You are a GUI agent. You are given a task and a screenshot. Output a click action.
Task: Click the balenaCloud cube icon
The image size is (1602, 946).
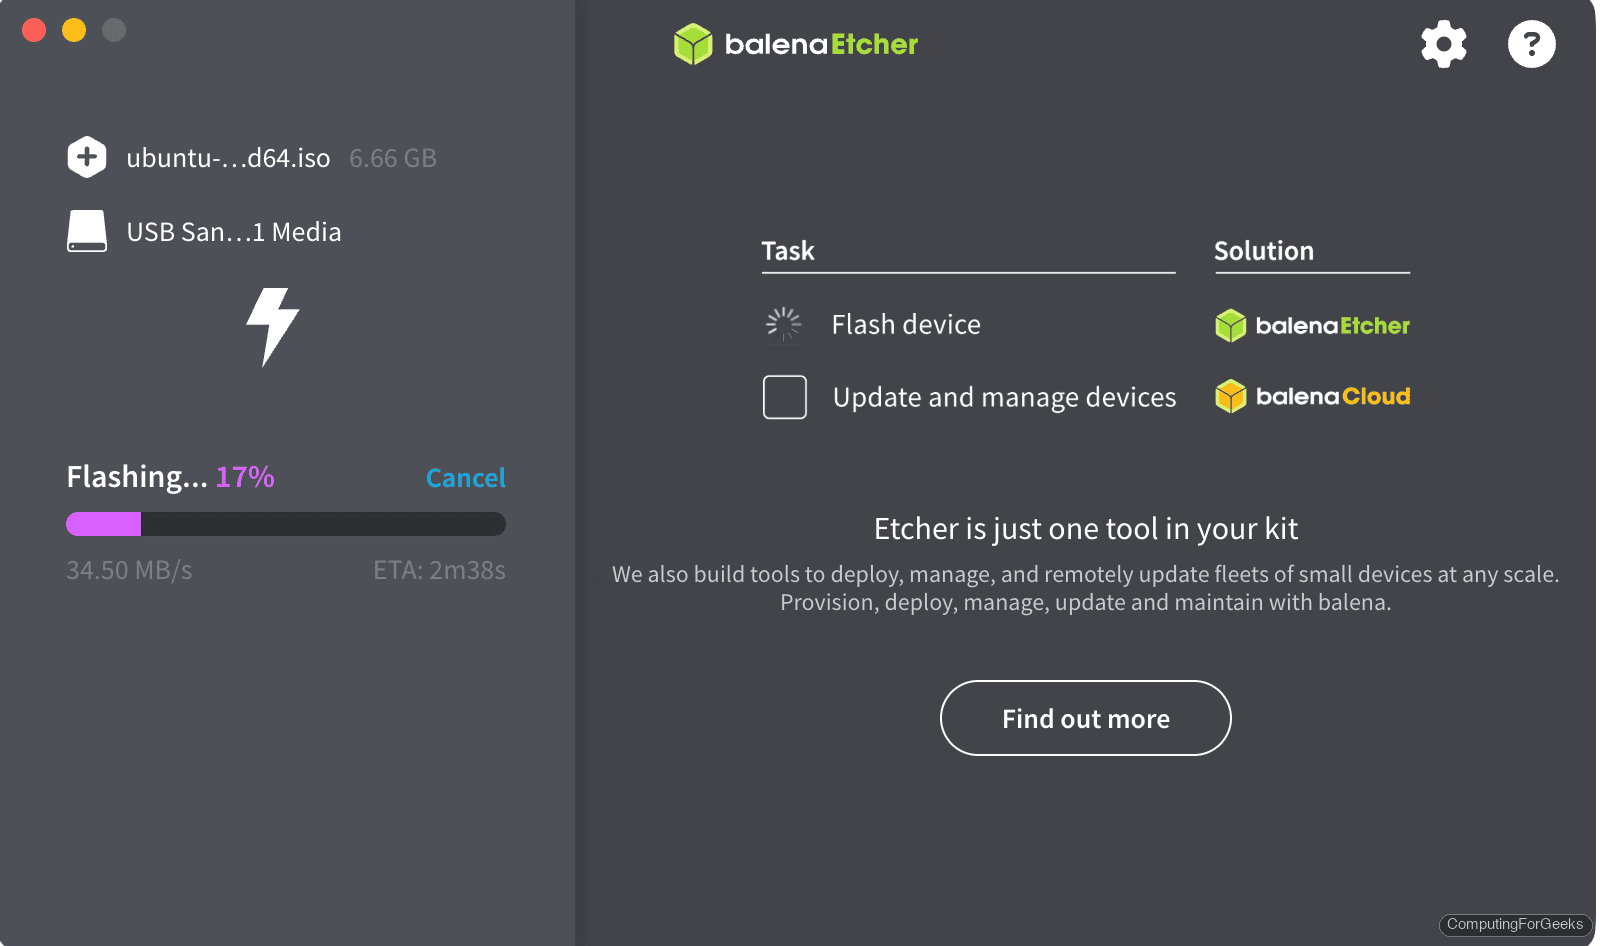1231,396
